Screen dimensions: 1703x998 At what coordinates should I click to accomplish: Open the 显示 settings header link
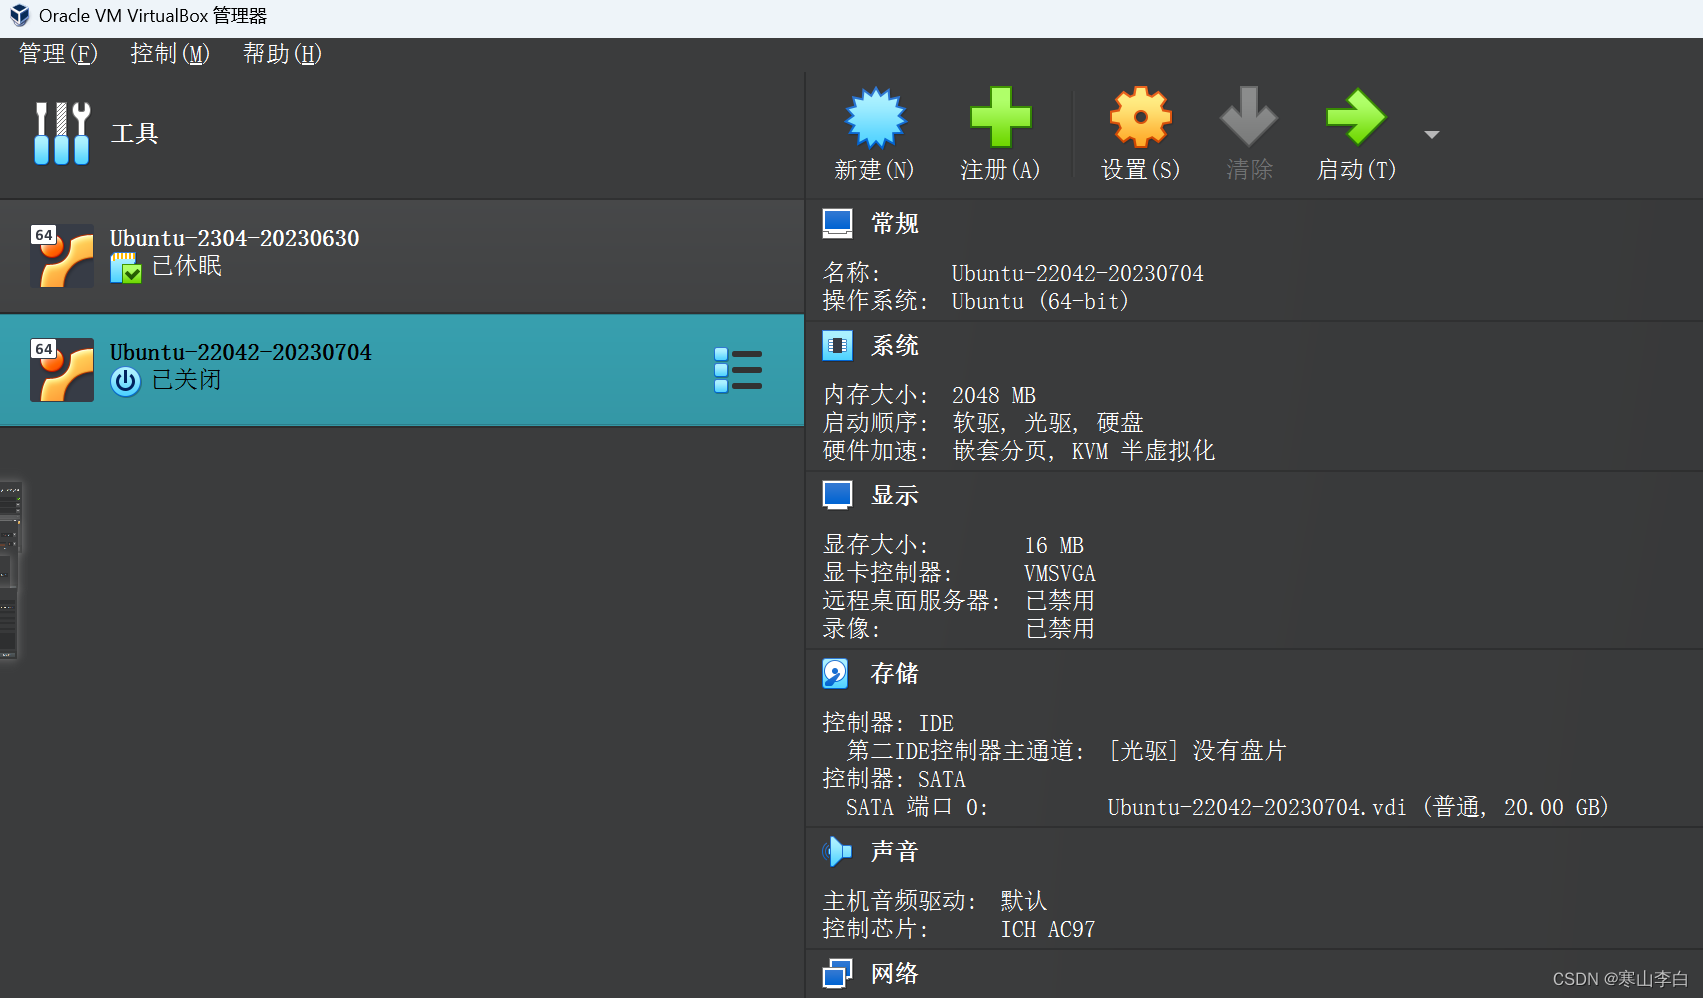pyautogui.click(x=895, y=495)
